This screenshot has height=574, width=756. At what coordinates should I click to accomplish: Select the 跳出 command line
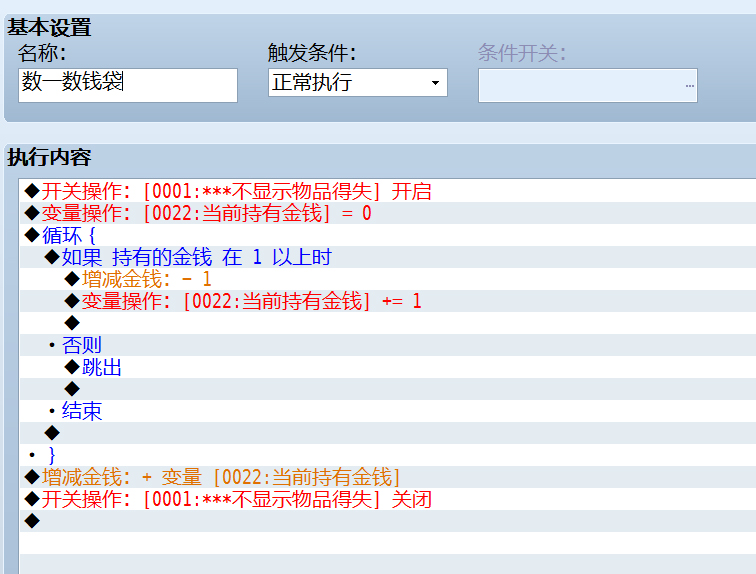pyautogui.click(x=388, y=367)
